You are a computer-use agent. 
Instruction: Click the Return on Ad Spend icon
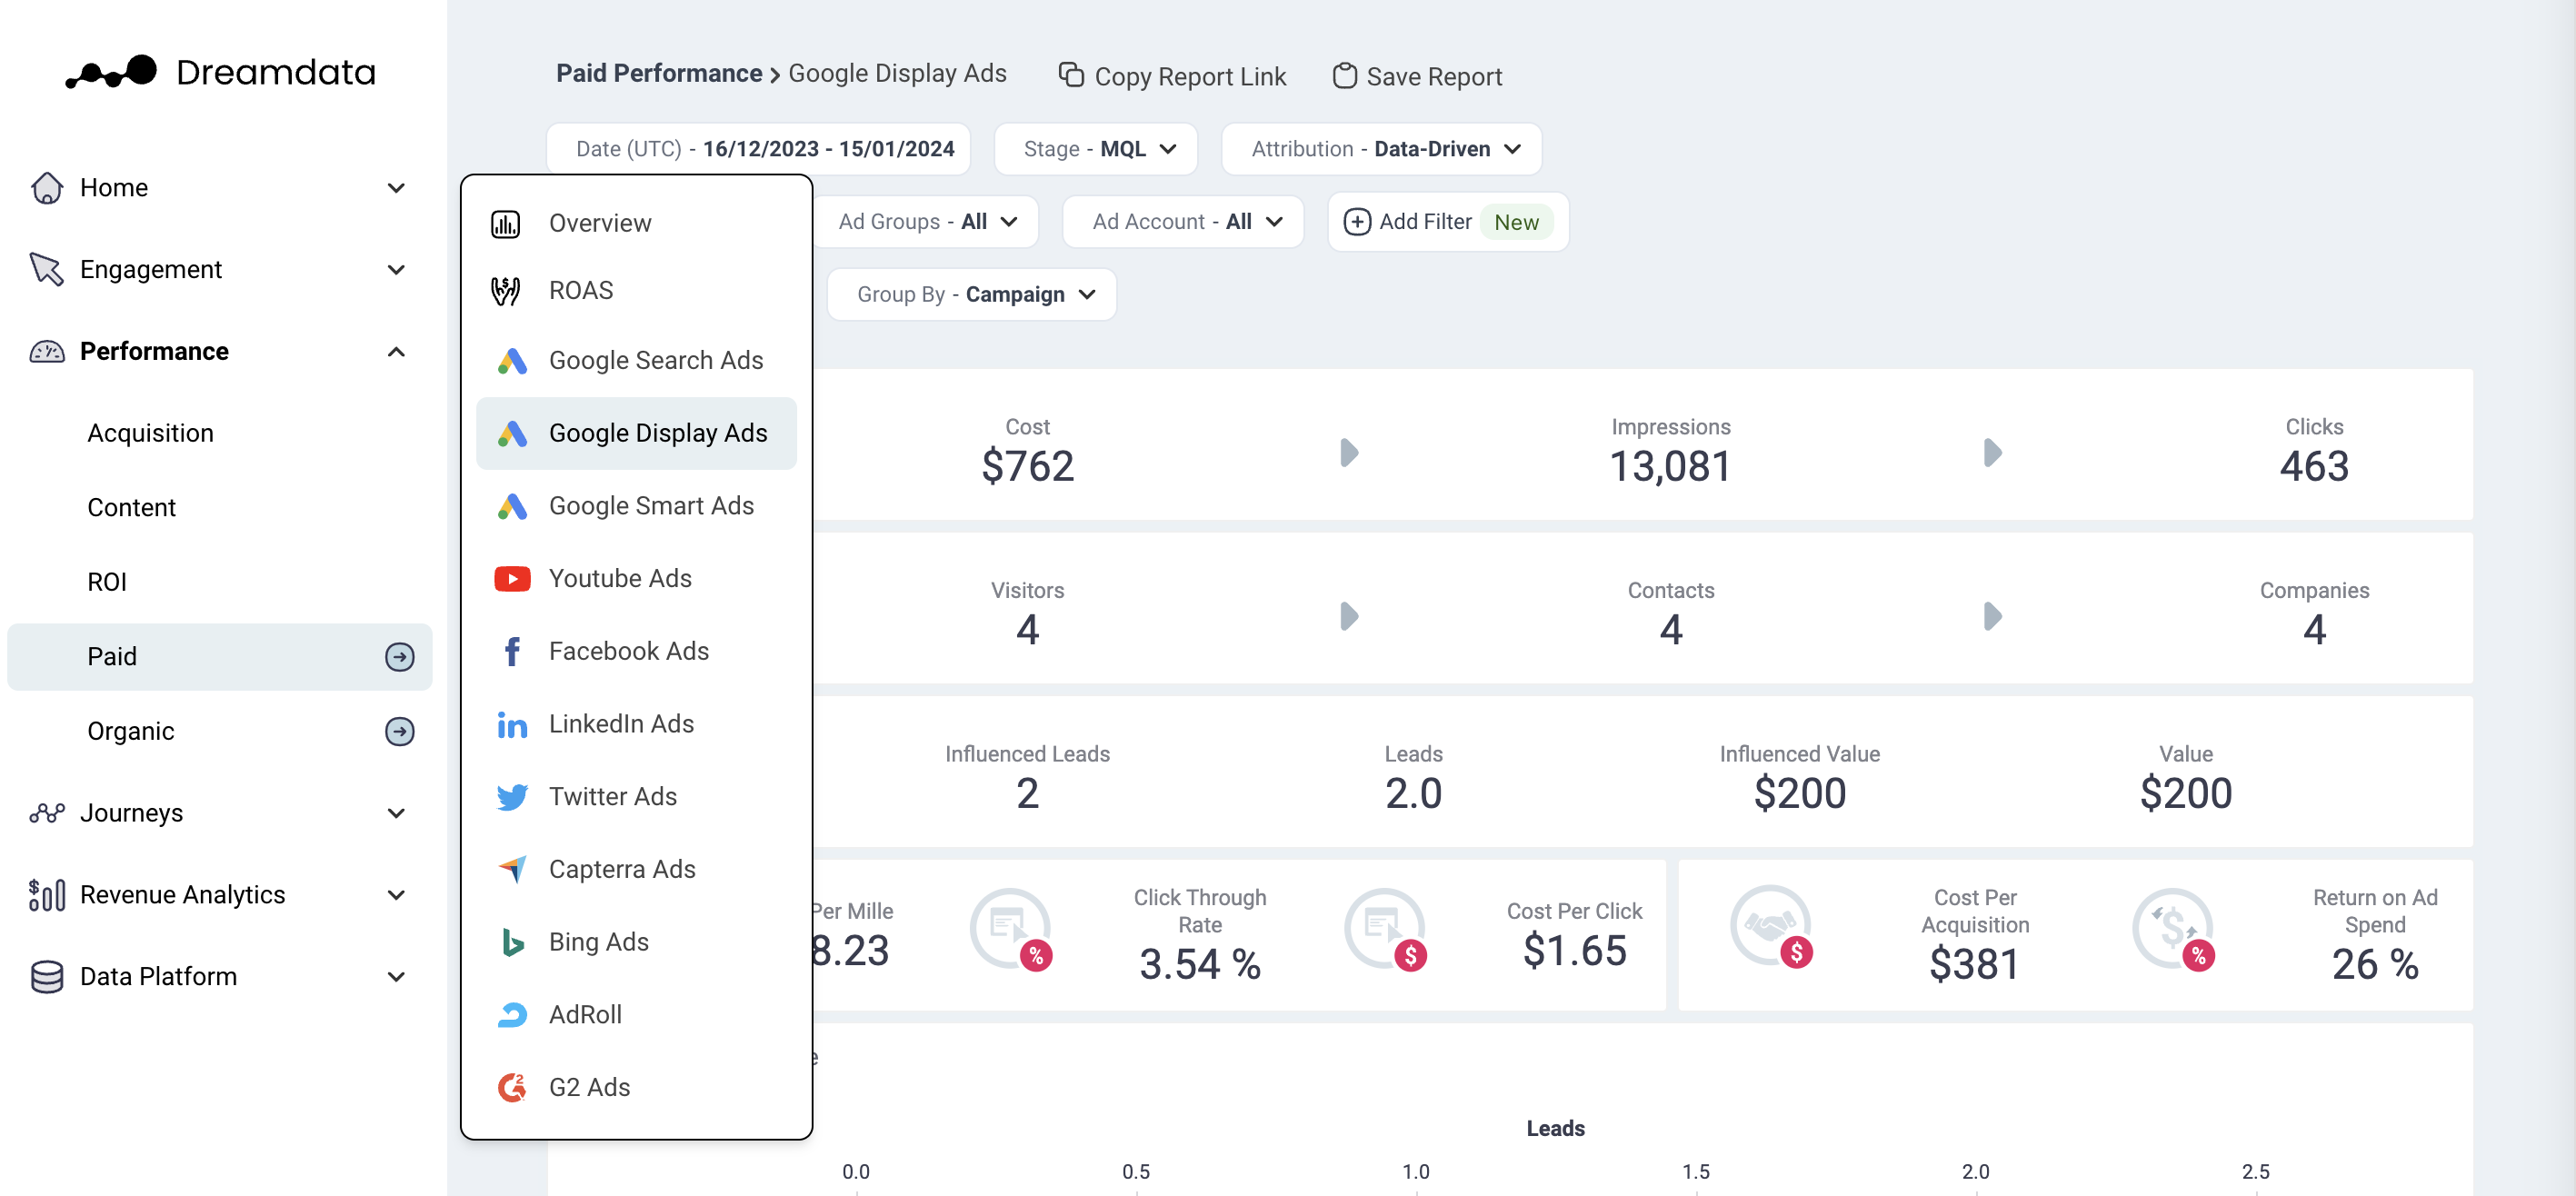tap(2173, 930)
